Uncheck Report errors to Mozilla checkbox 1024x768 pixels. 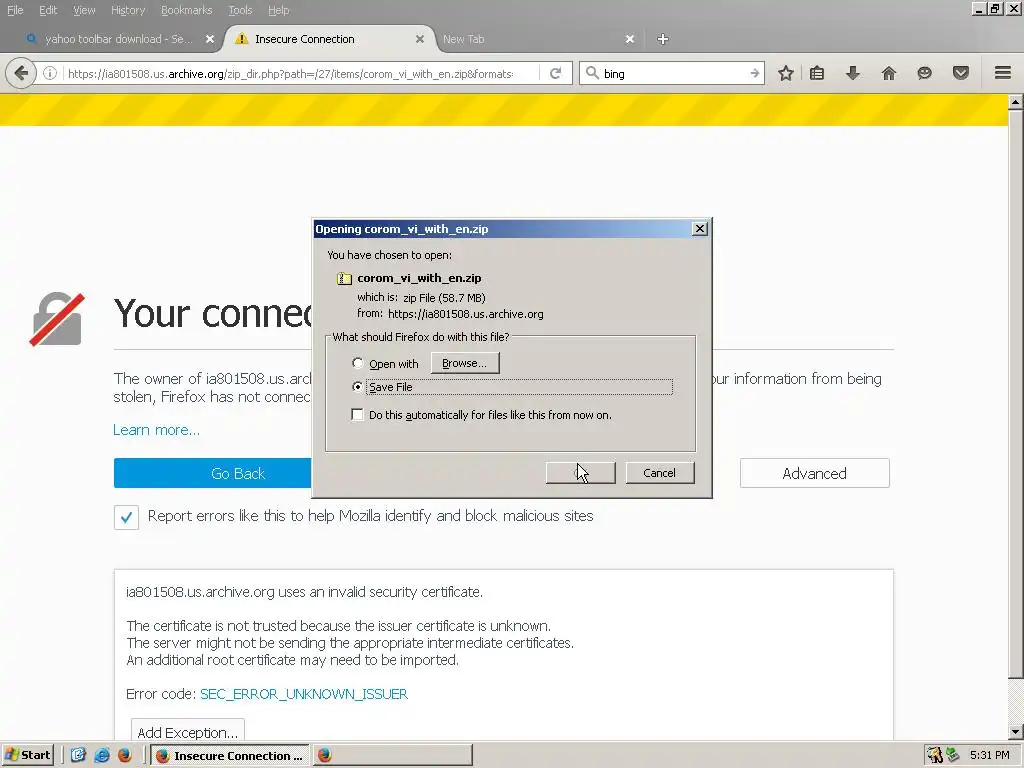coord(126,517)
